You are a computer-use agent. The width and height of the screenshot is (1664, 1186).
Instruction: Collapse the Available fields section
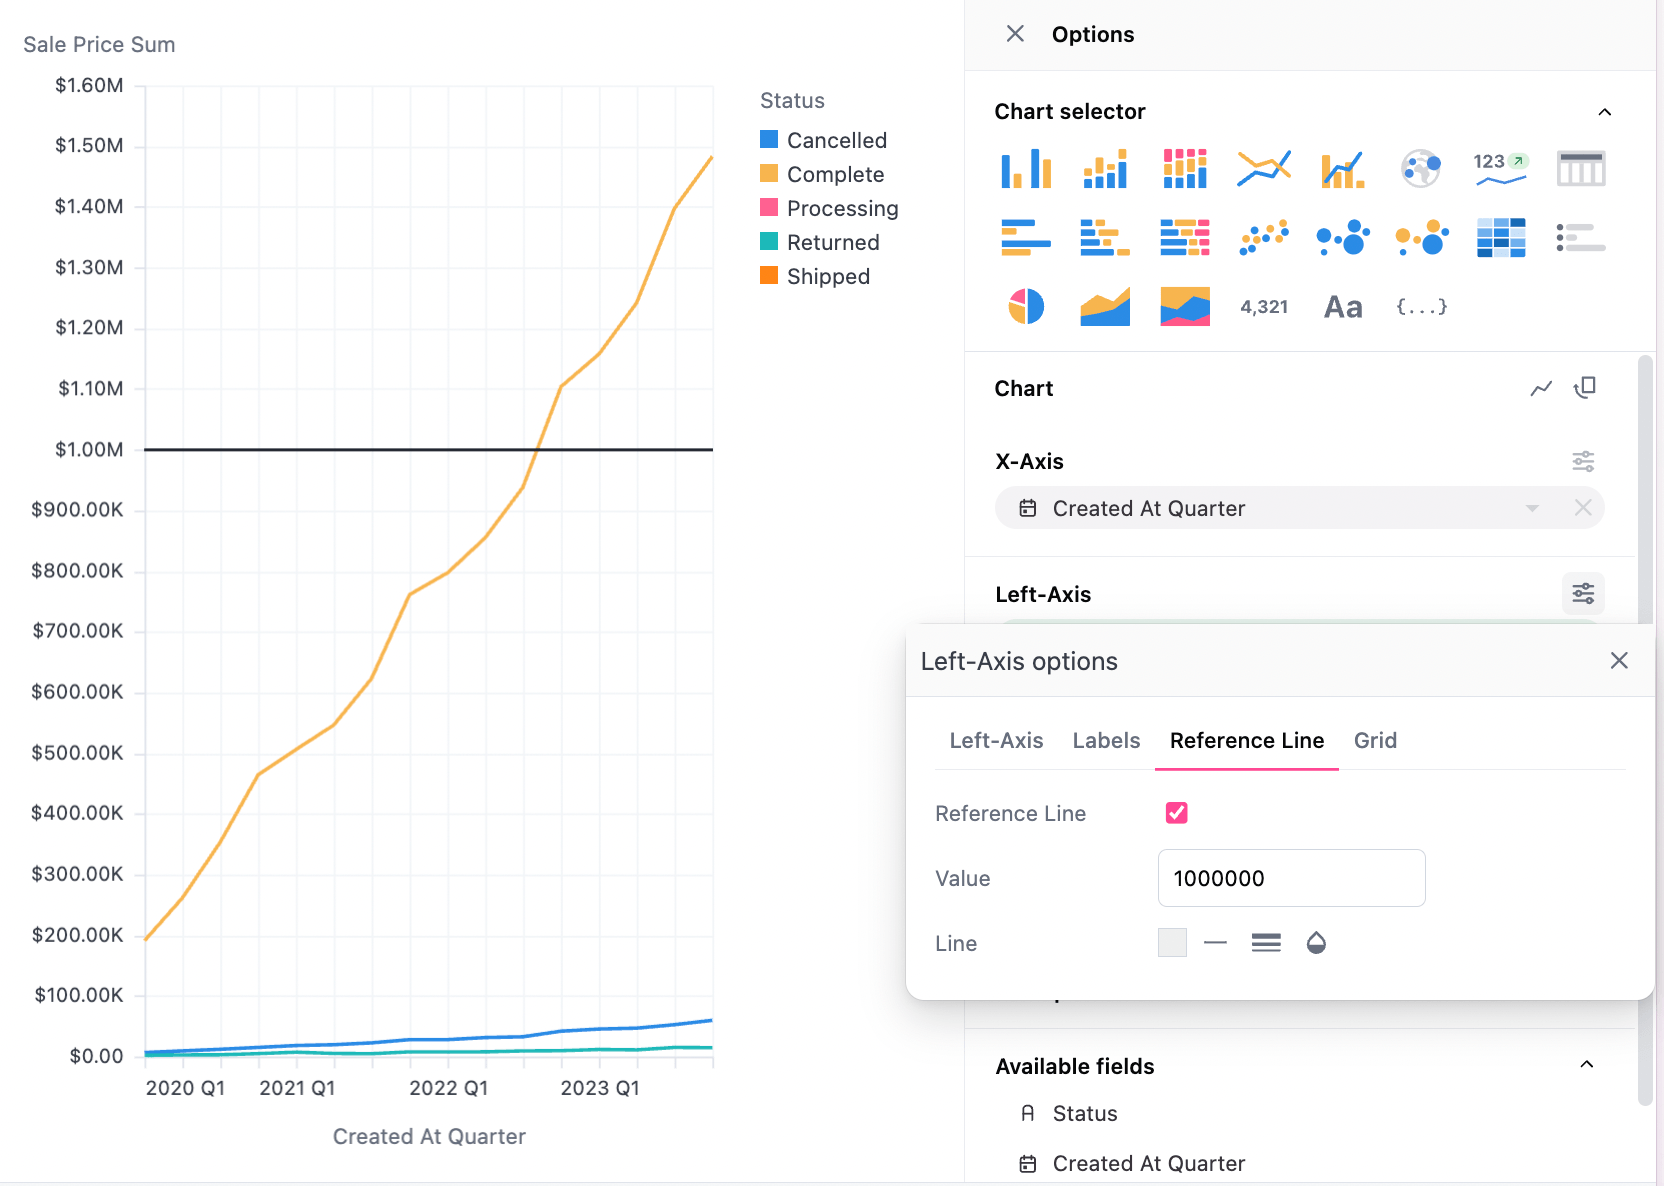[x=1587, y=1065]
